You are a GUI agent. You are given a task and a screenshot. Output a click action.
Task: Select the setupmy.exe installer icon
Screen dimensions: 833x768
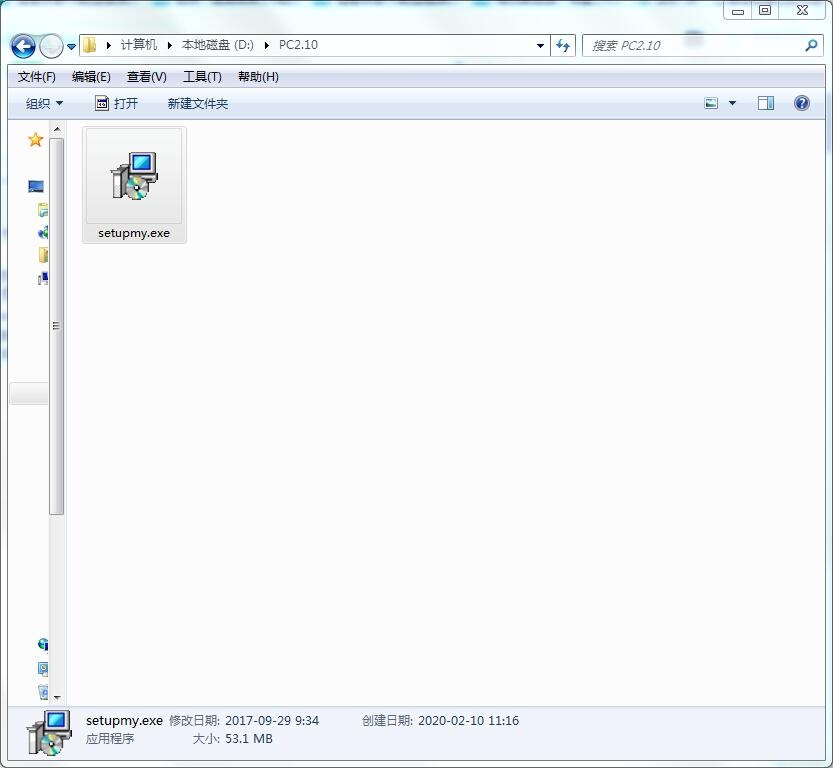pos(134,175)
